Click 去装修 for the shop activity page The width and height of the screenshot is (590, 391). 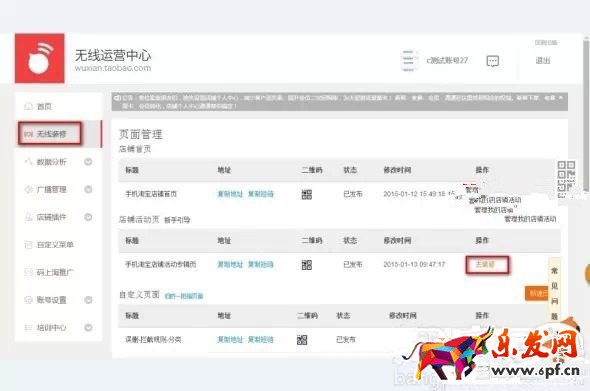[485, 265]
